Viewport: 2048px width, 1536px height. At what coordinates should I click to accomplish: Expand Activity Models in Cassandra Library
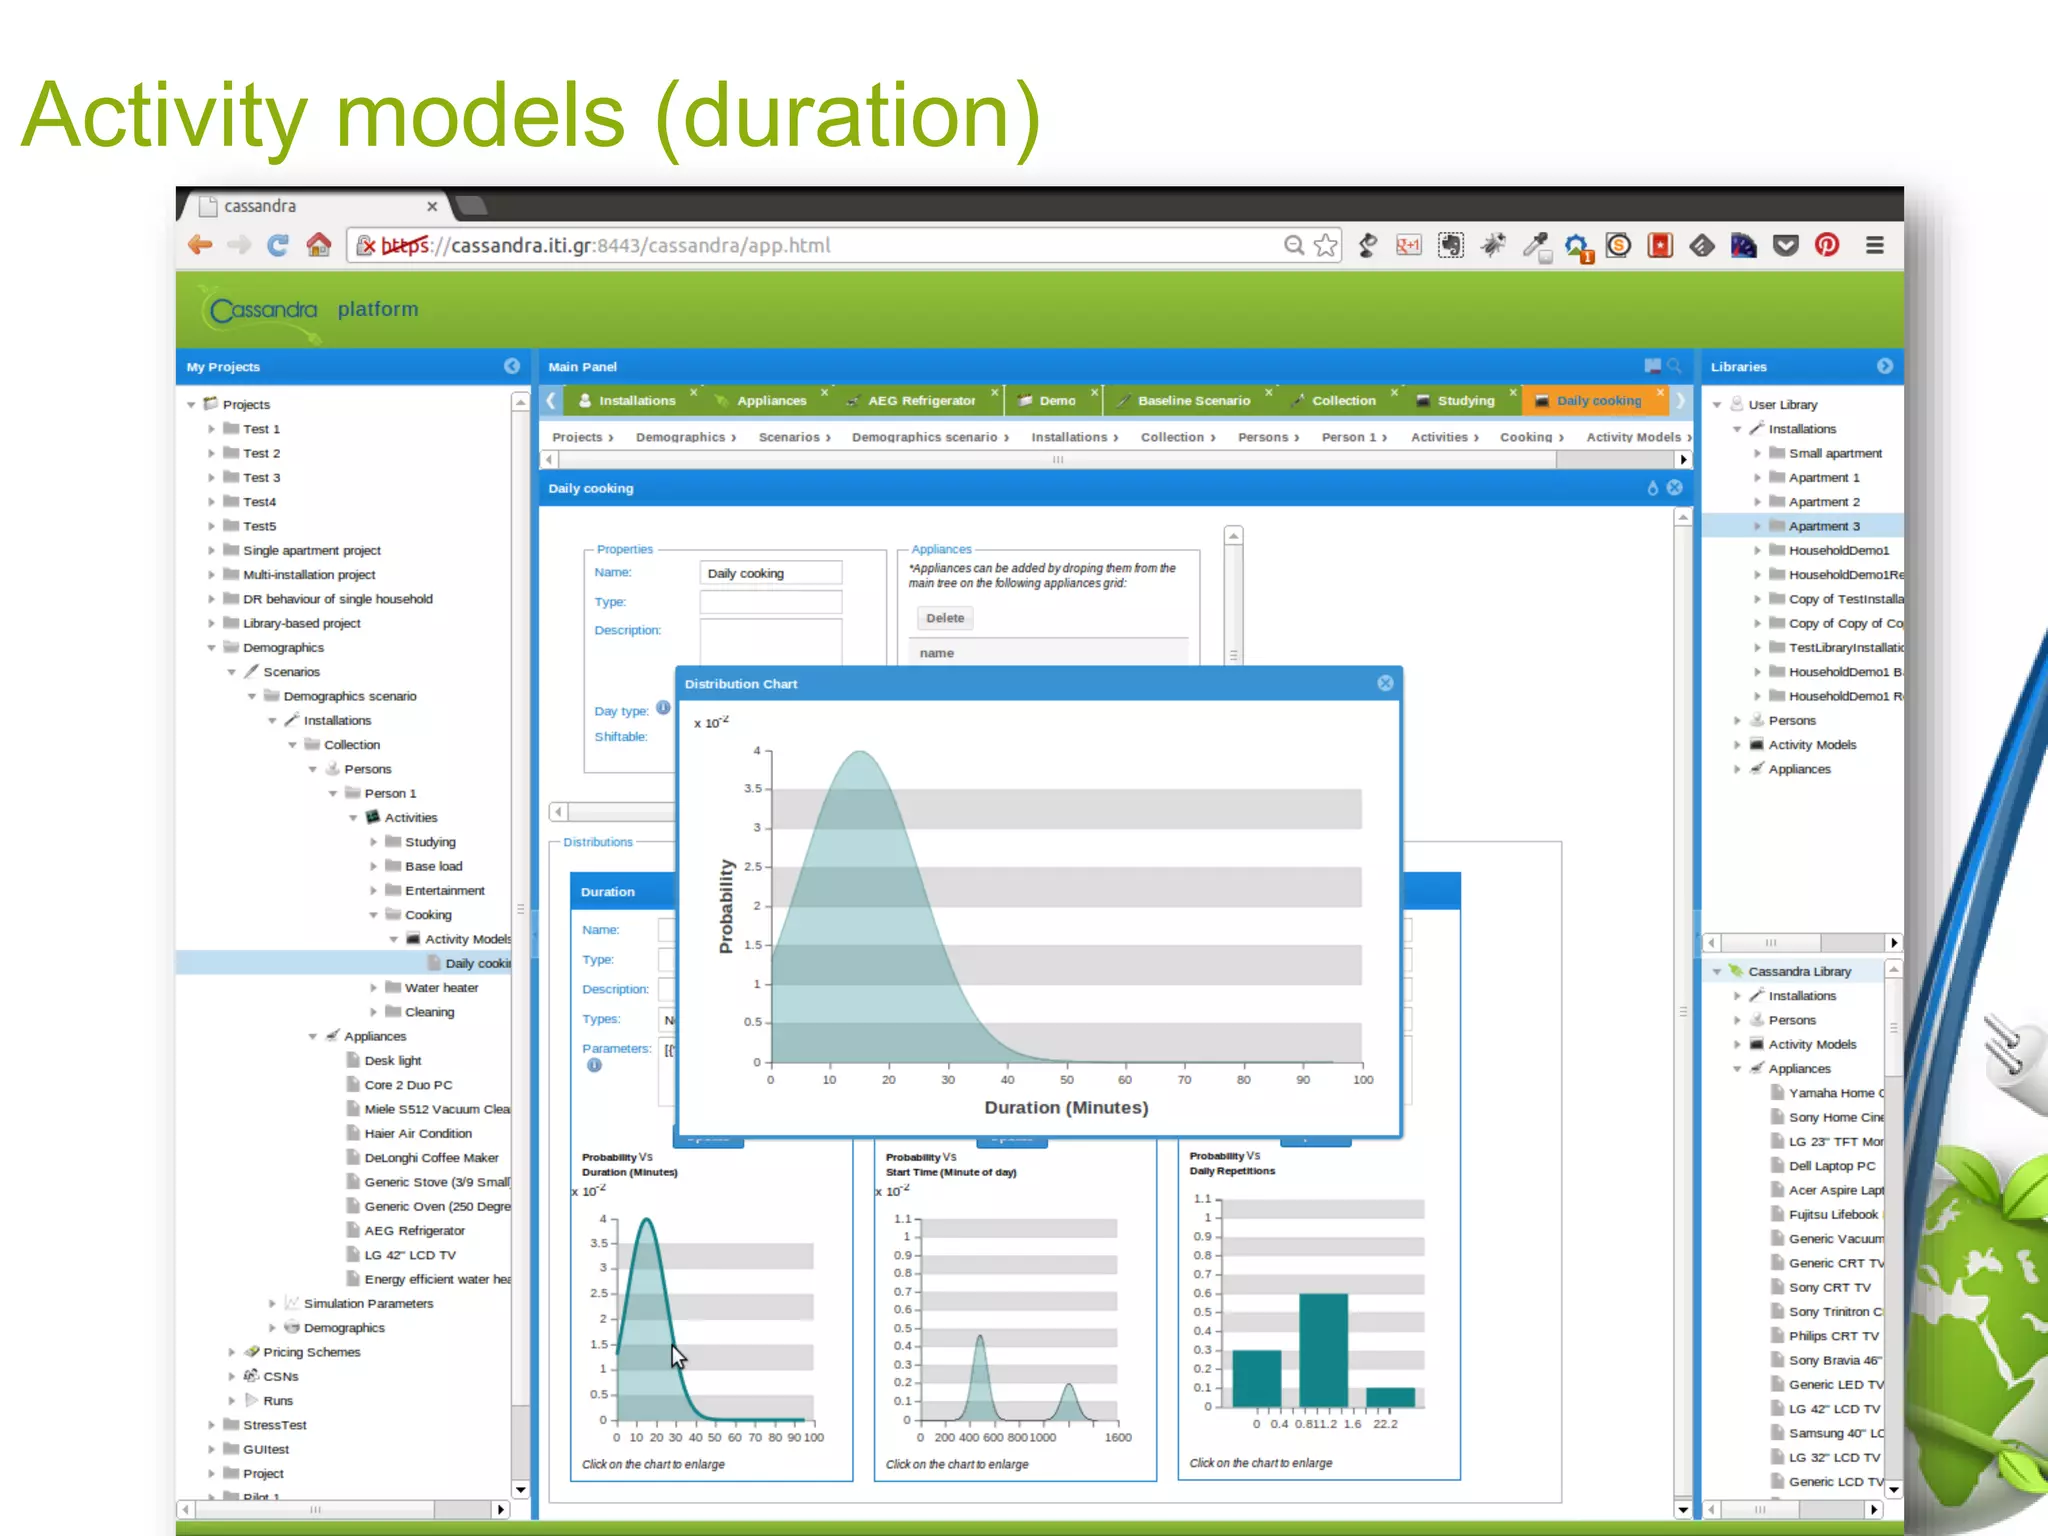point(1737,1045)
